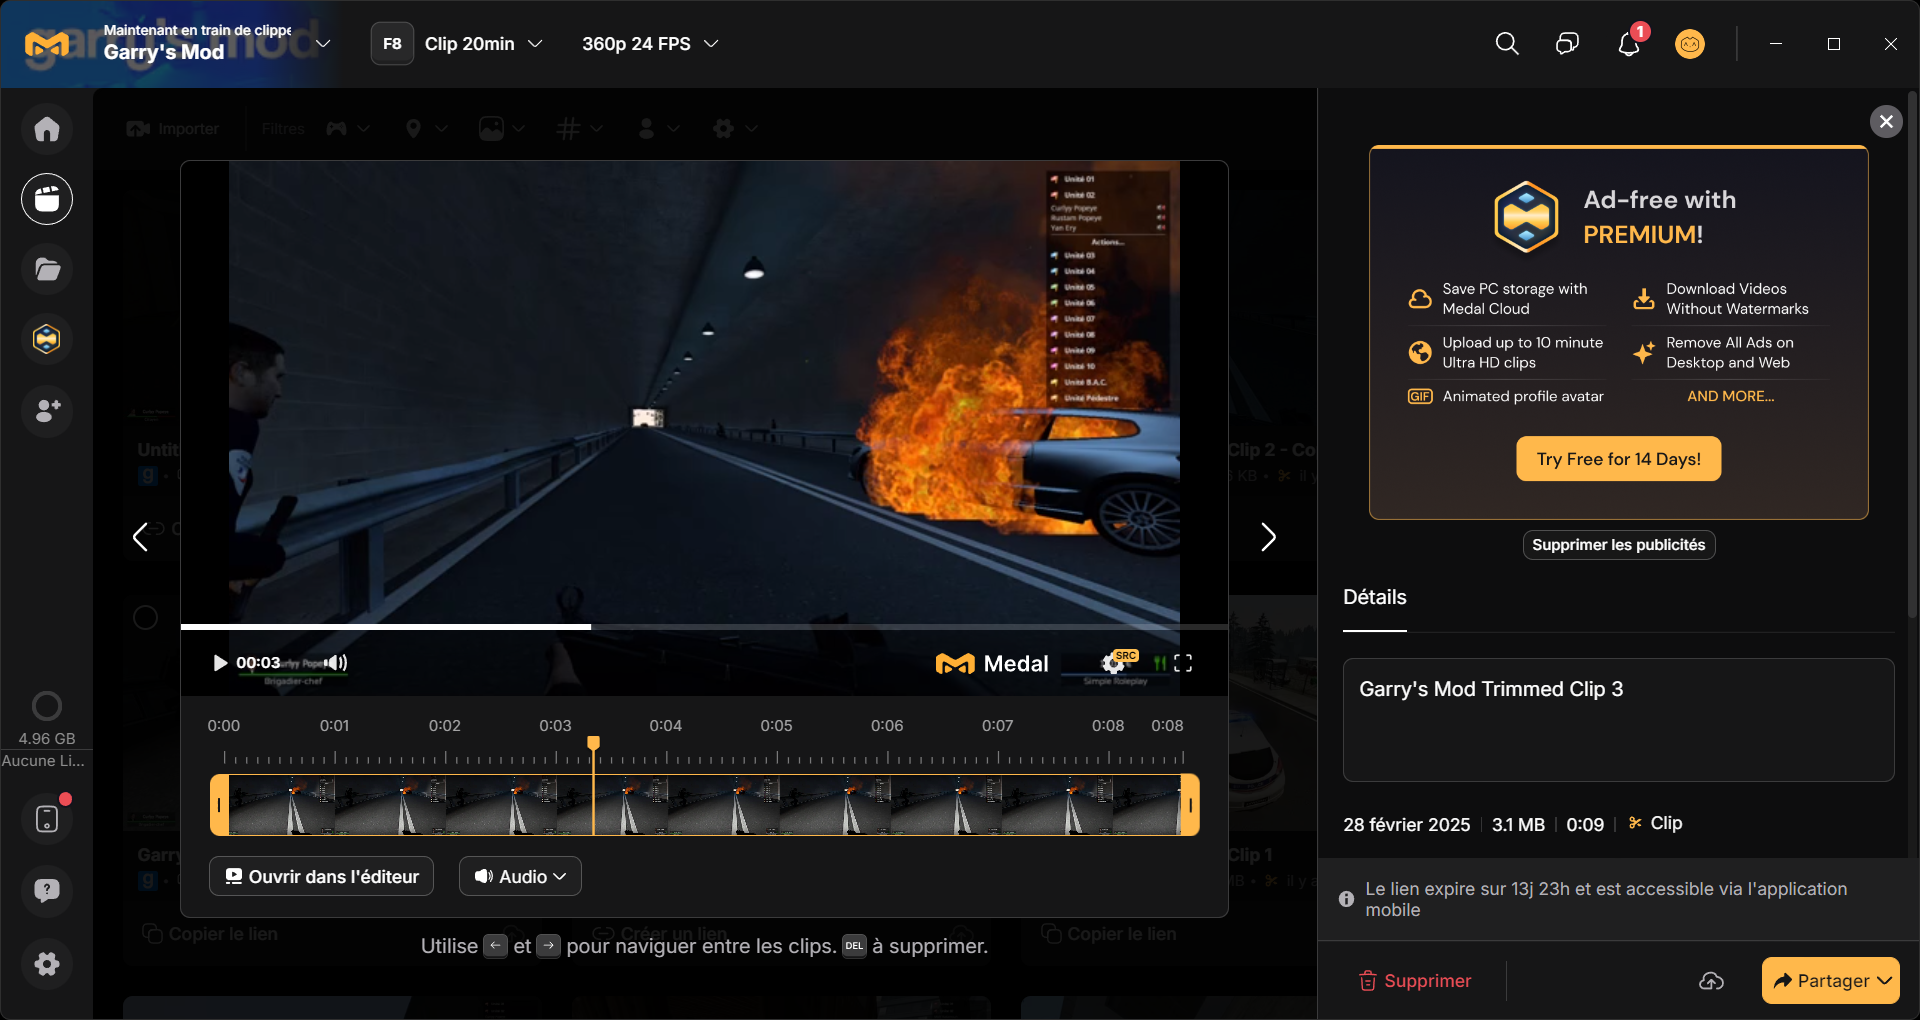The width and height of the screenshot is (1920, 1020).
Task: Open notifications bell with badge
Action: [1629, 44]
